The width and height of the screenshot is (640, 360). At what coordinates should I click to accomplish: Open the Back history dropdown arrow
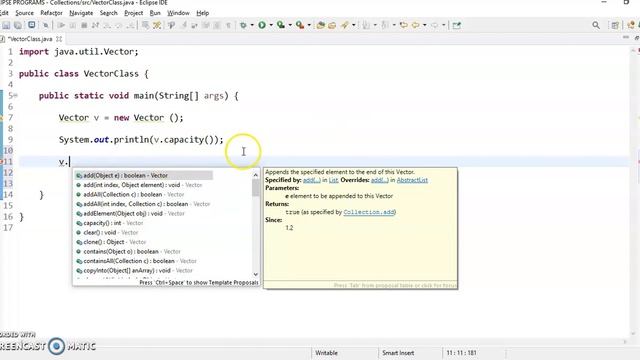pos(424,25)
